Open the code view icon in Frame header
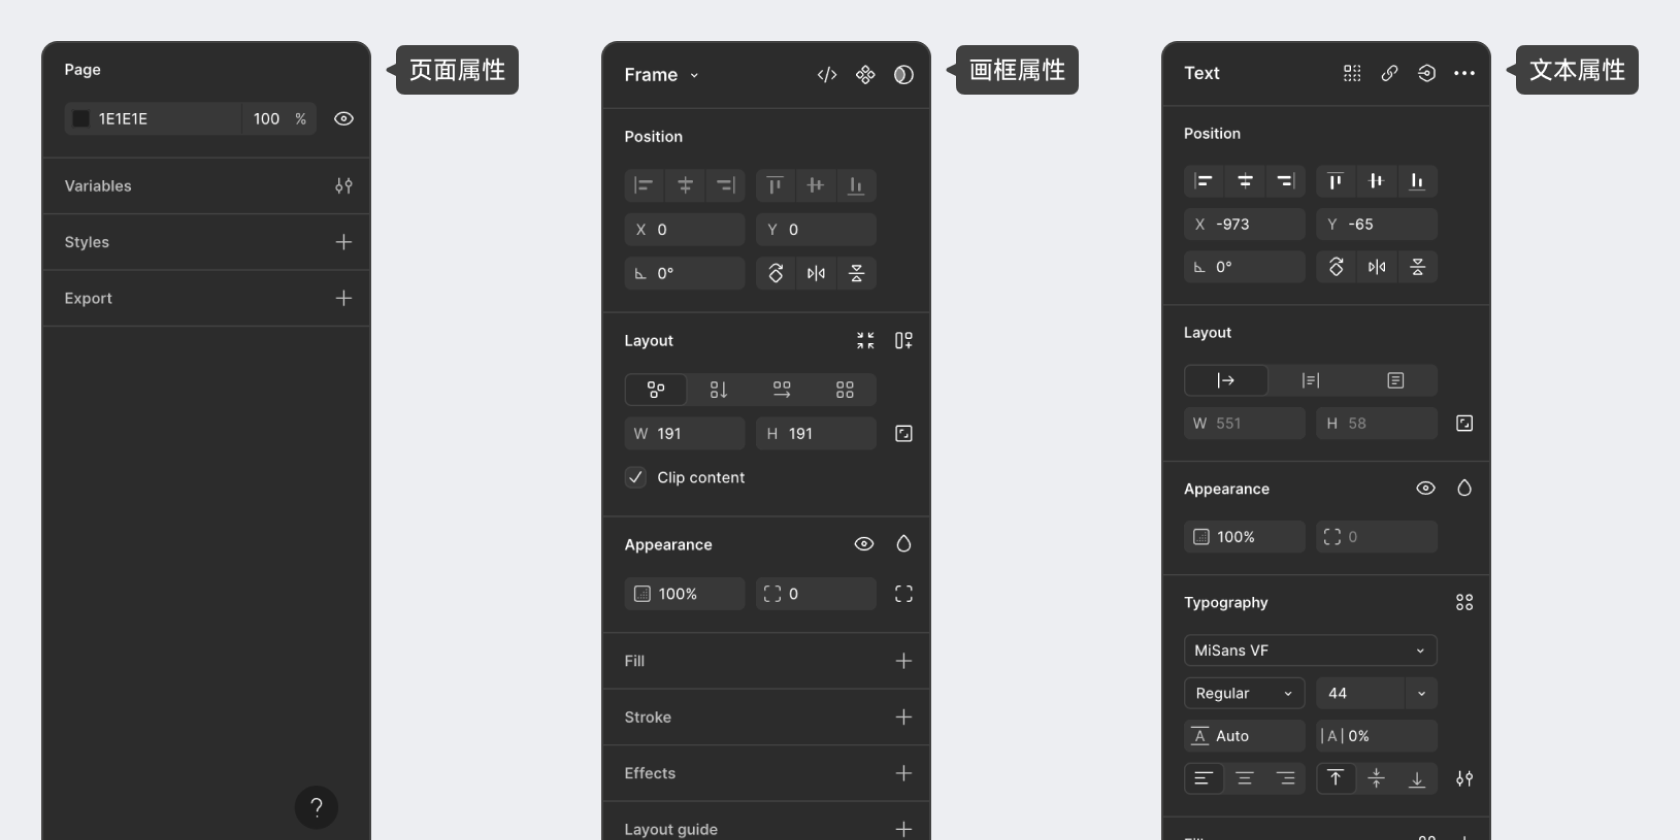Image resolution: width=1680 pixels, height=840 pixels. (827, 75)
